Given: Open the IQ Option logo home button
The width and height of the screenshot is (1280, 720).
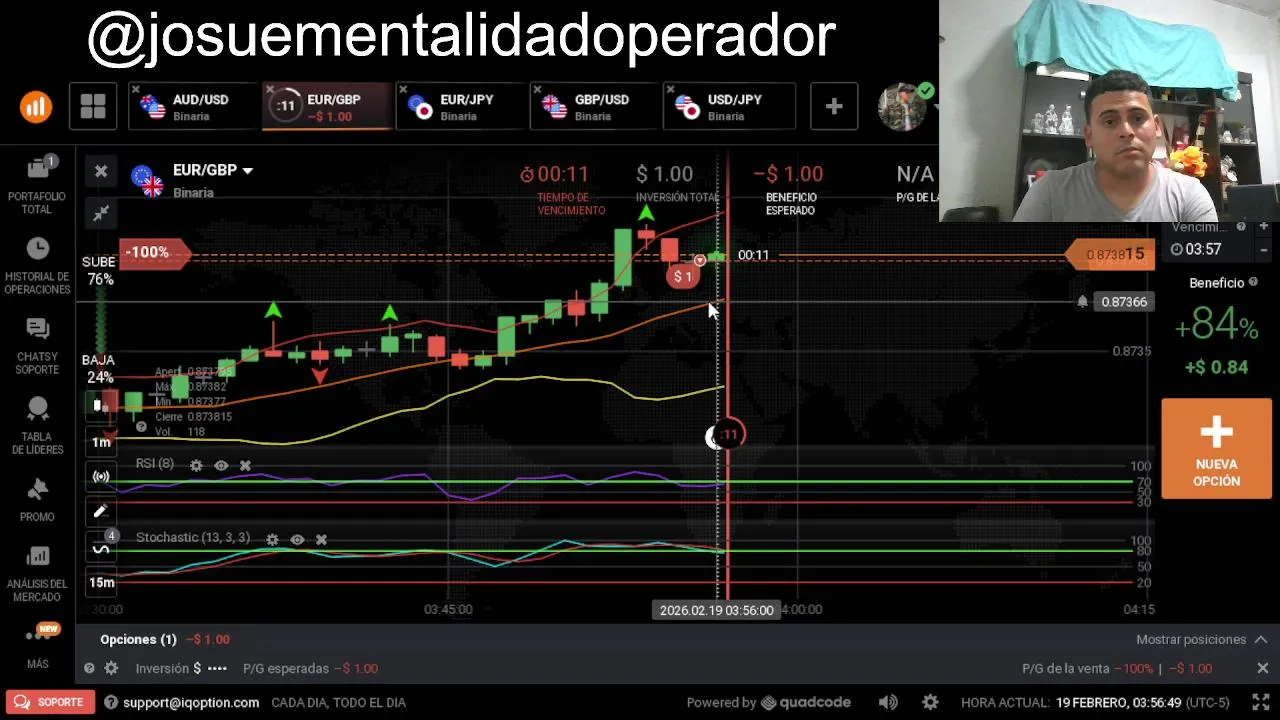Looking at the screenshot, I should (36, 107).
